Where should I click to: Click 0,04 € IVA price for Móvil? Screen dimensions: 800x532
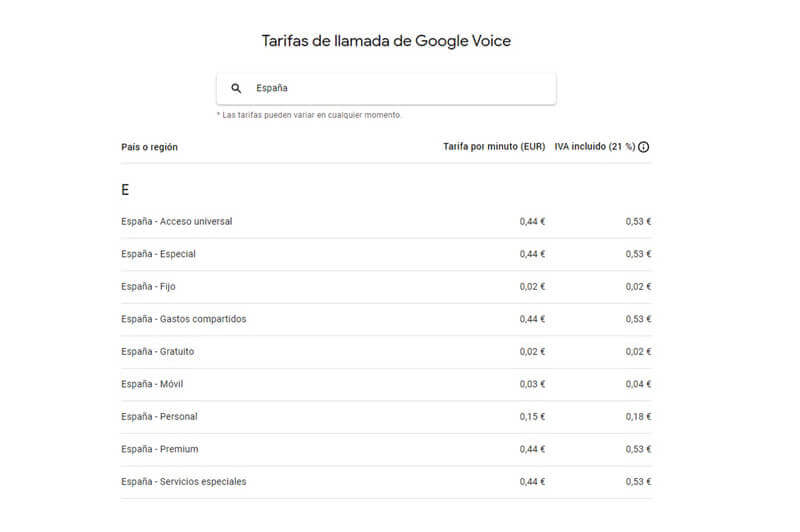coord(638,384)
